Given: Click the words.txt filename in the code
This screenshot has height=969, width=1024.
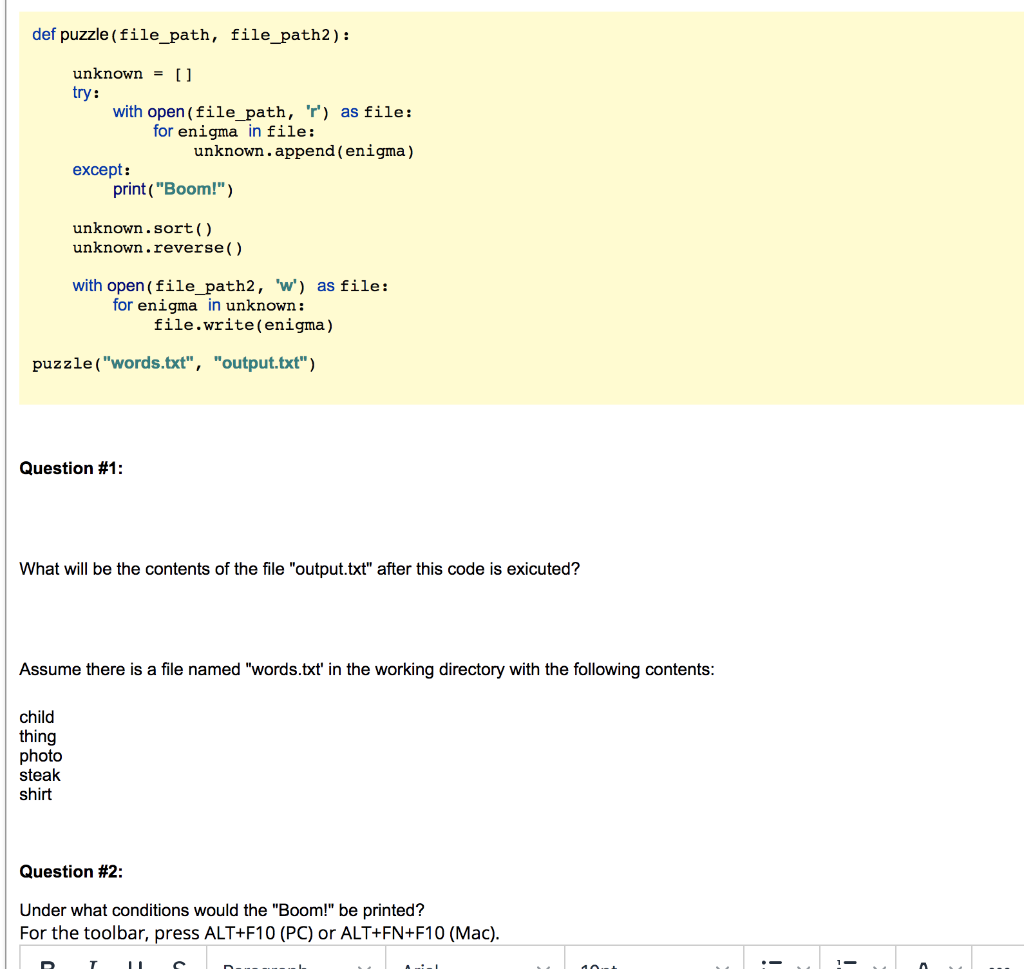Looking at the screenshot, I should (148, 362).
